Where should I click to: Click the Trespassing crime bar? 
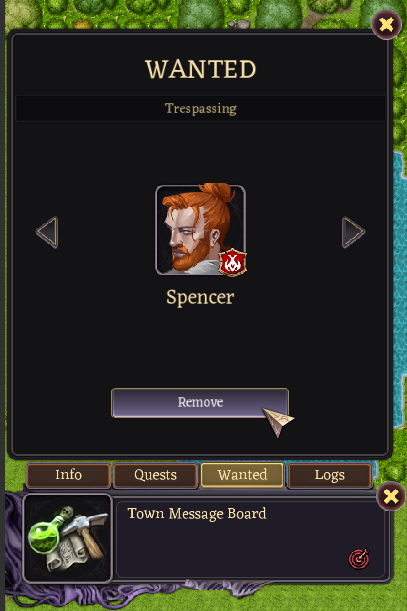pos(200,108)
